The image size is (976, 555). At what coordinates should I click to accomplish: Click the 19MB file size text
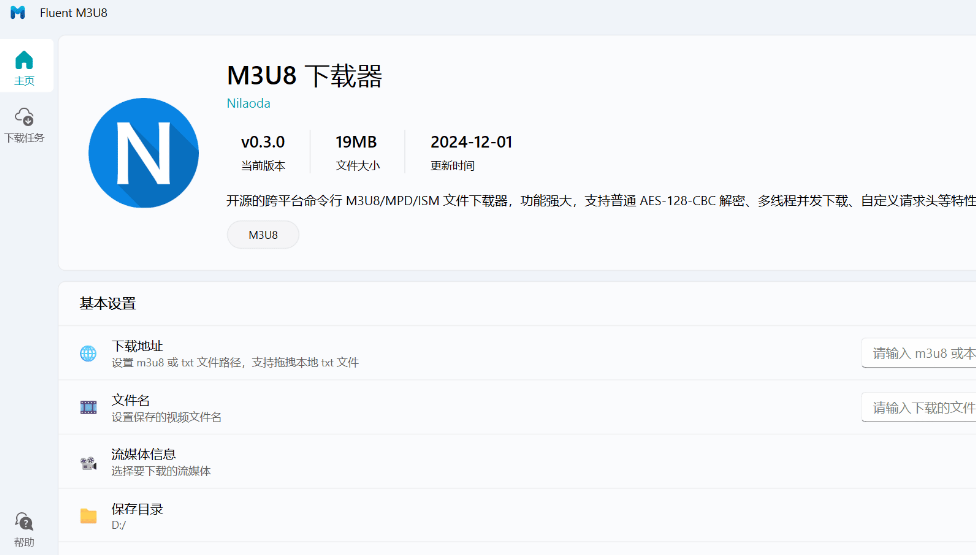357,142
